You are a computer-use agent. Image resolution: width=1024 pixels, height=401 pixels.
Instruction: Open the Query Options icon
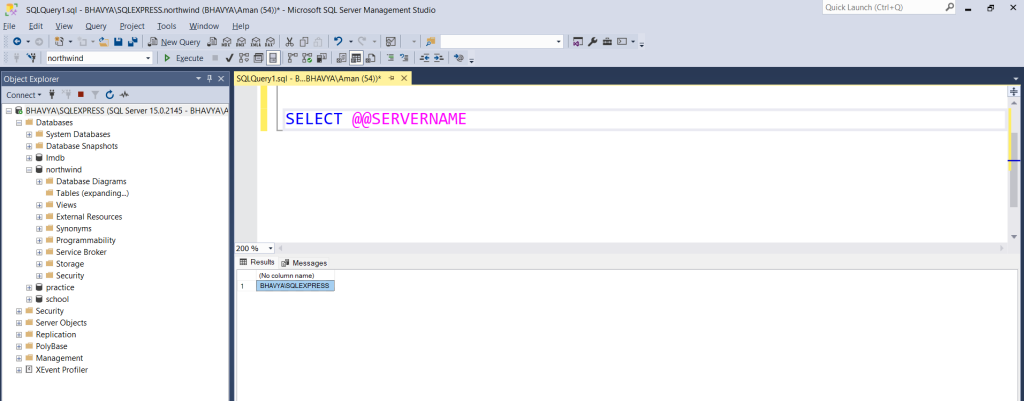pos(257,58)
